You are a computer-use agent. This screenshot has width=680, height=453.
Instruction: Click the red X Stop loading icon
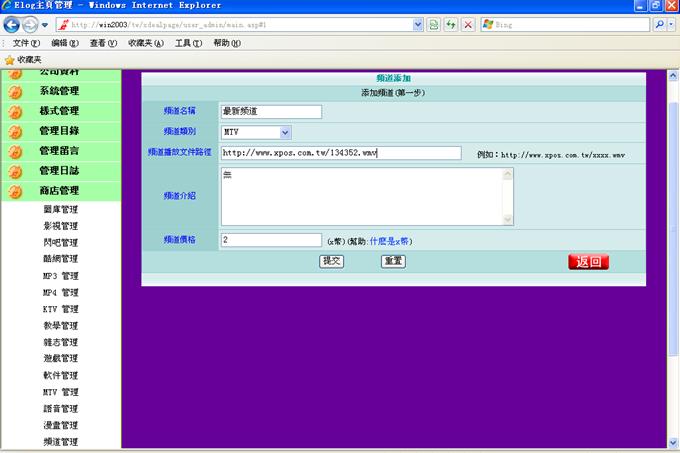[x=468, y=24]
